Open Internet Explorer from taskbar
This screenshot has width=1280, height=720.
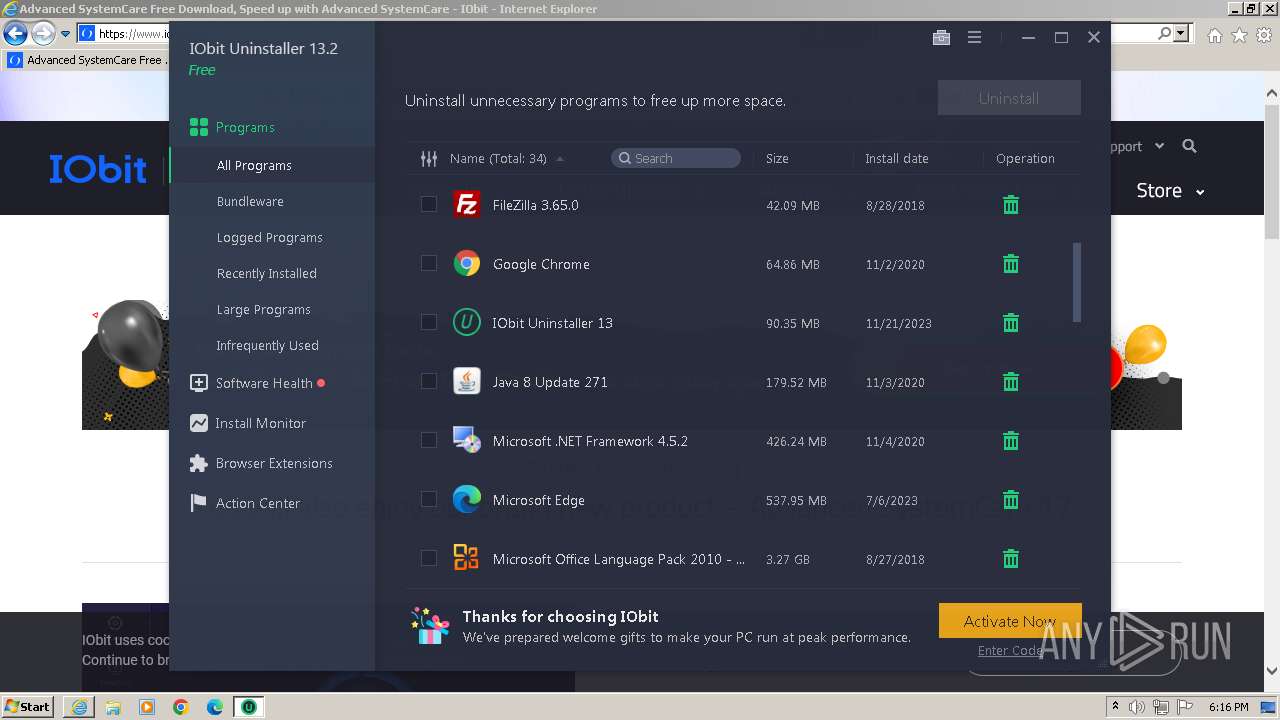pyautogui.click(x=79, y=707)
